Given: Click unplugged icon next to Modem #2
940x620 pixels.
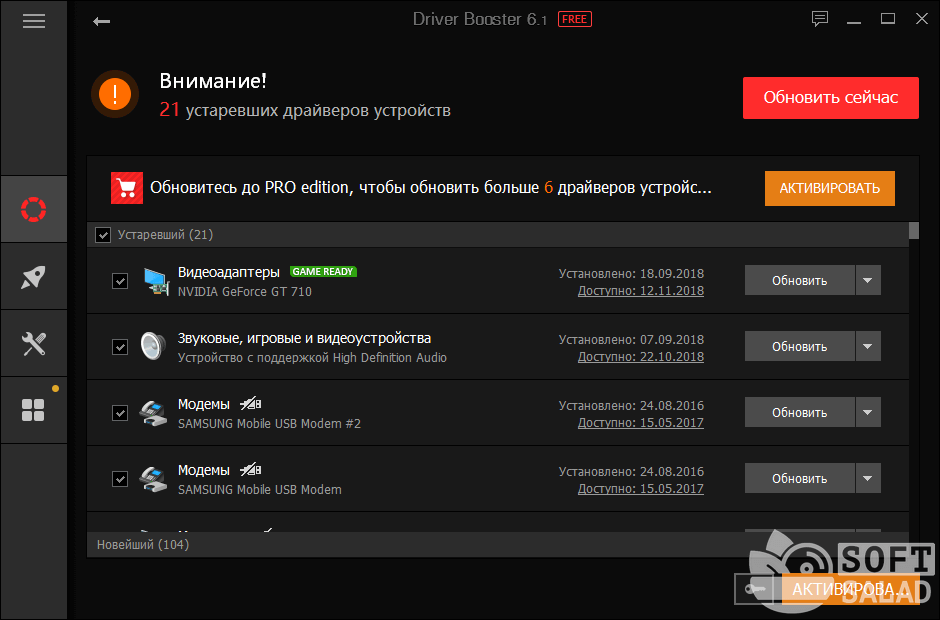Looking at the screenshot, I should coord(251,404).
